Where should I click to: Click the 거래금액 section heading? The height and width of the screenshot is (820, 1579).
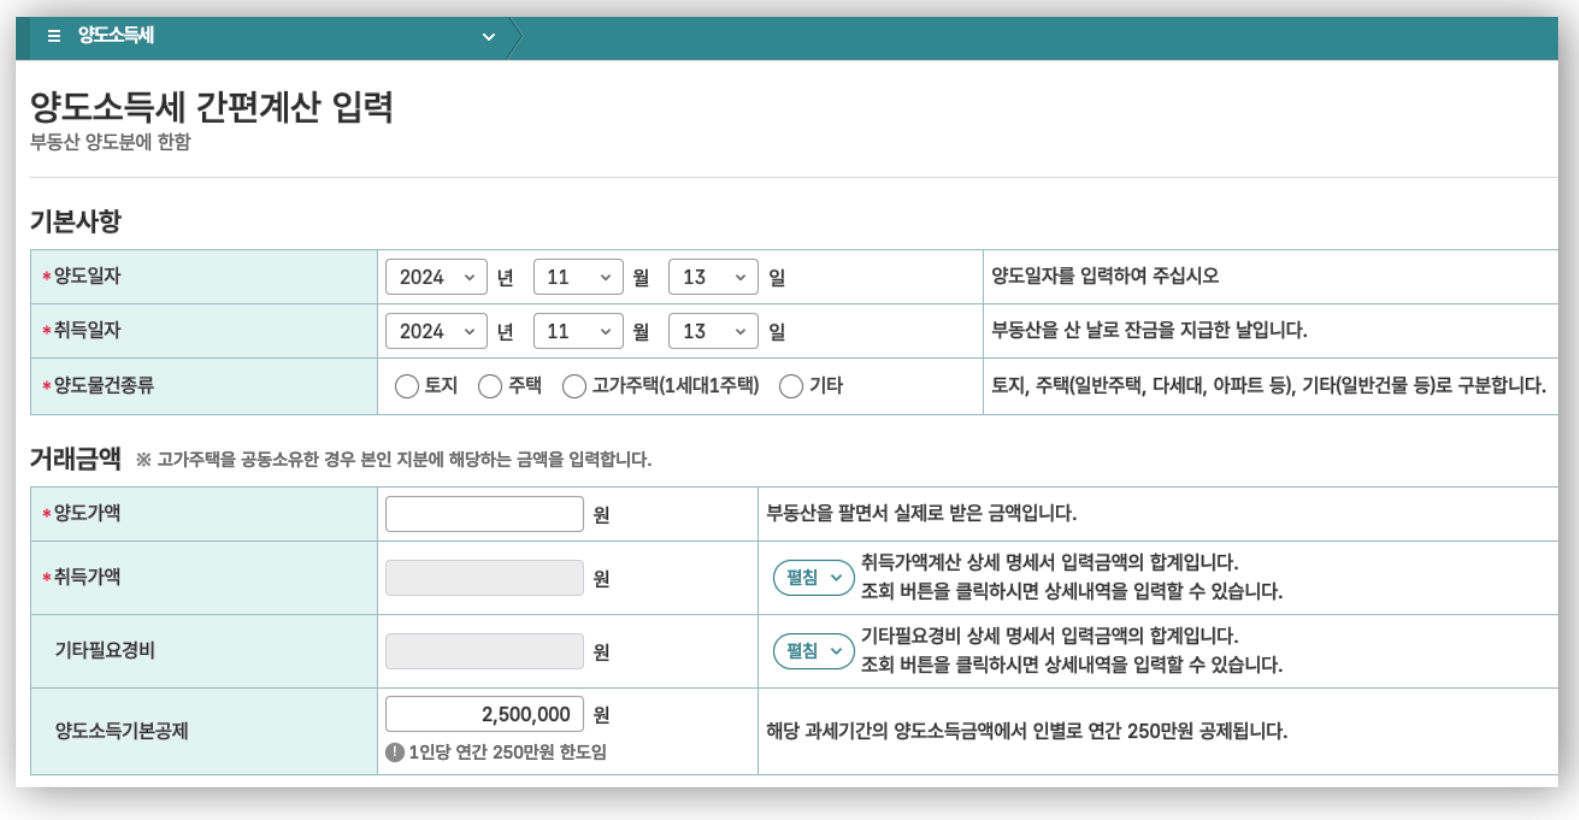pos(75,459)
